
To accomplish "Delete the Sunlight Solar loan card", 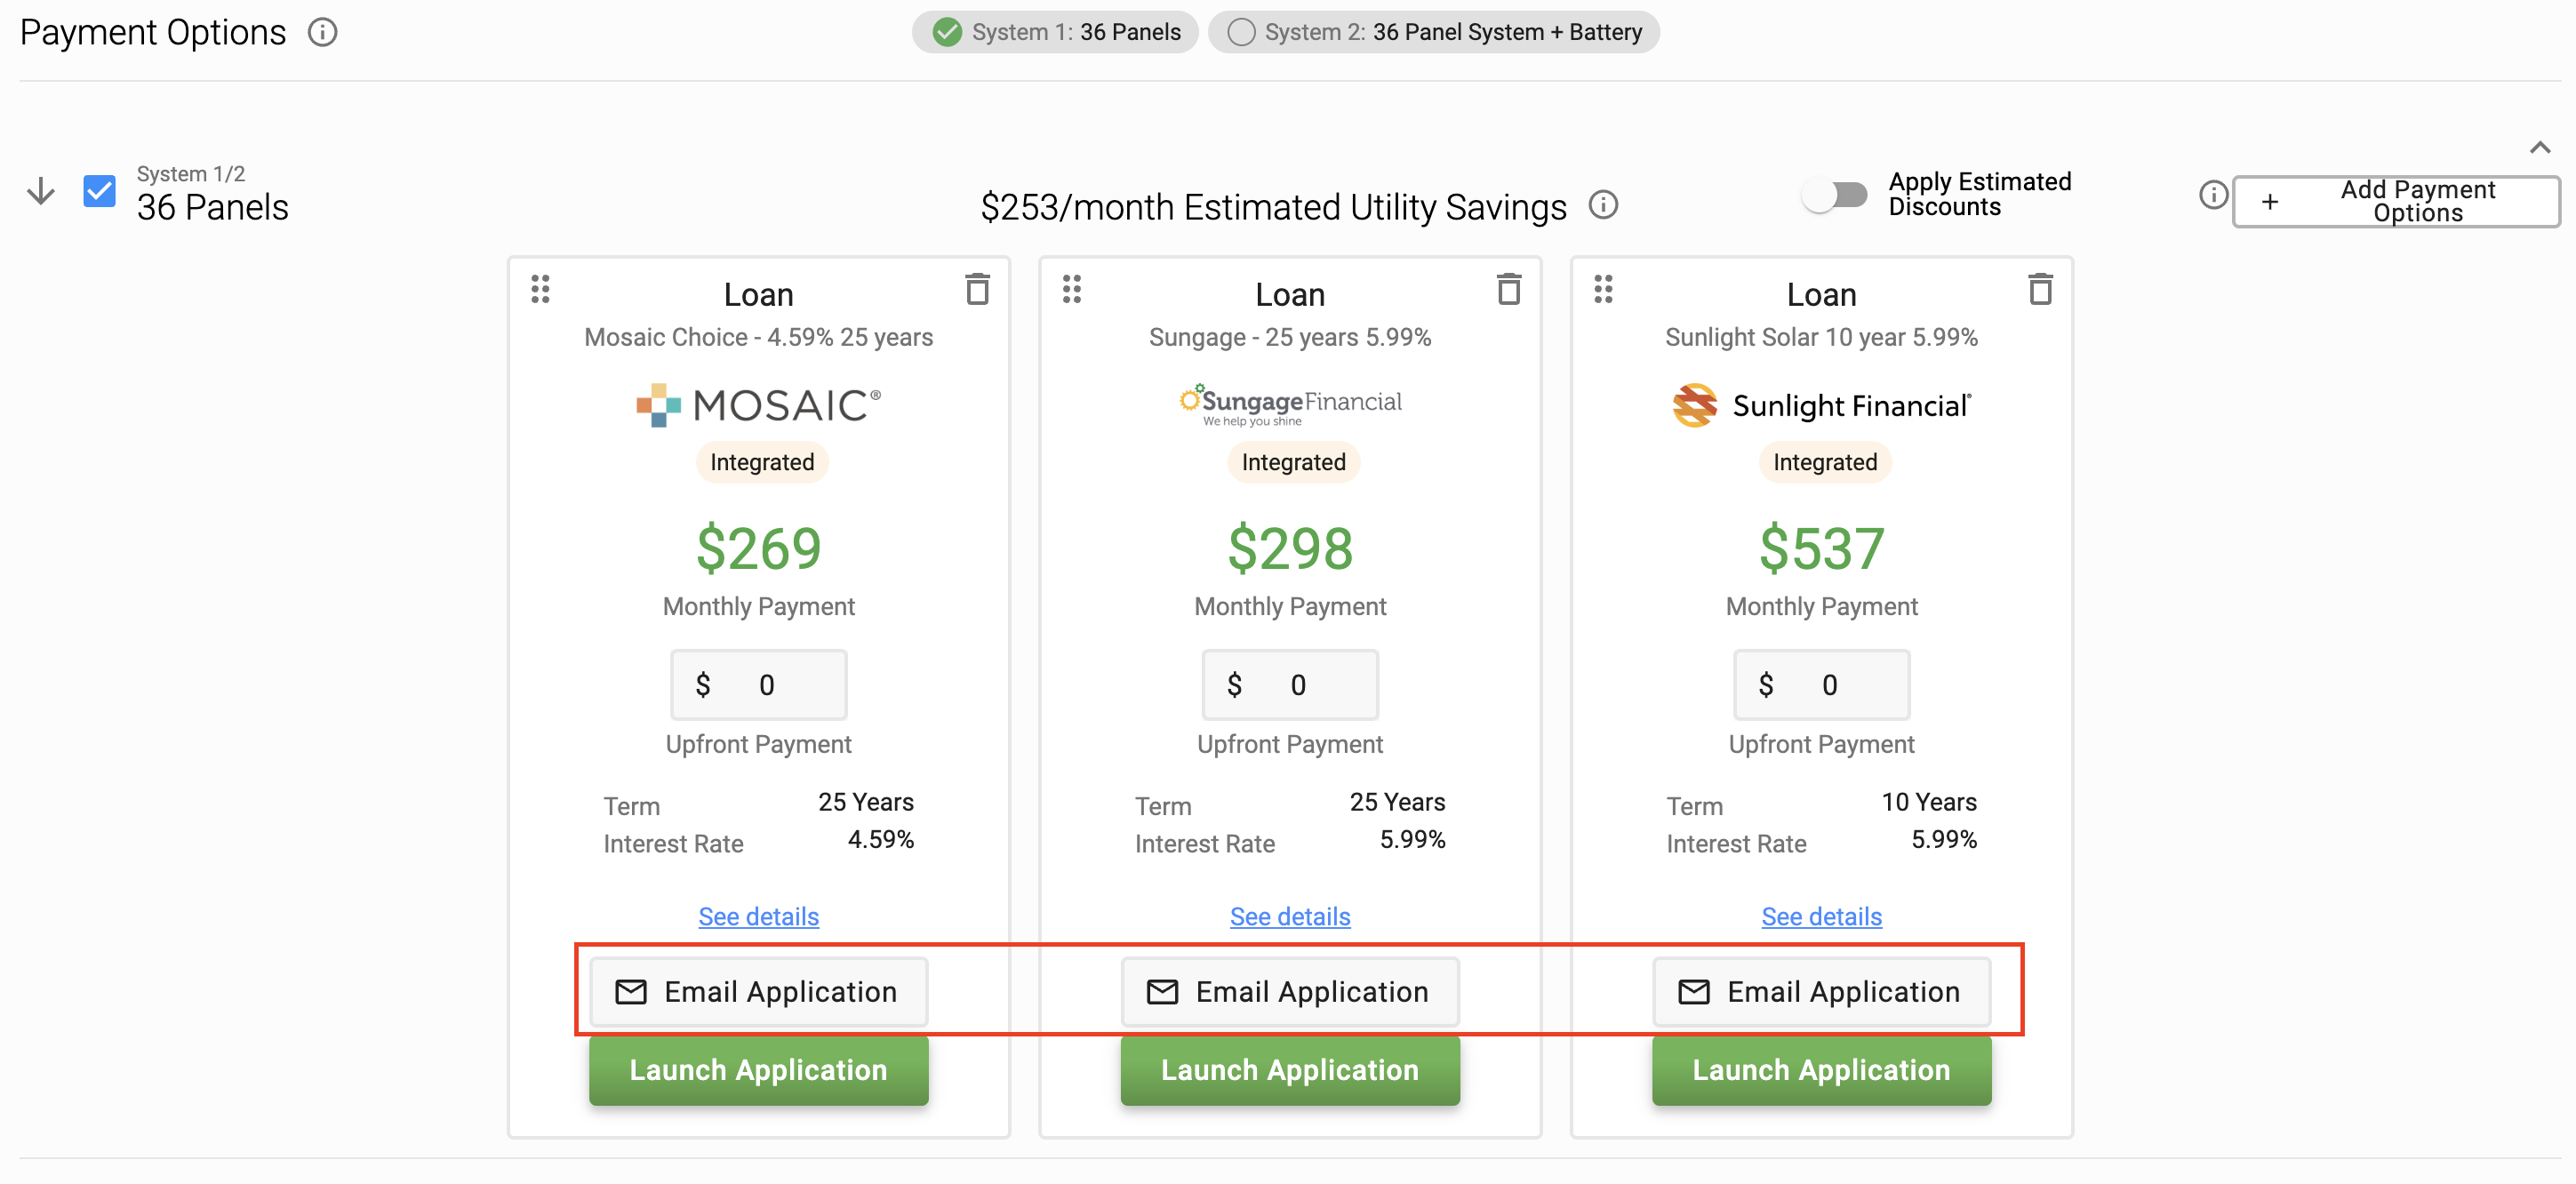I will (x=2040, y=289).
